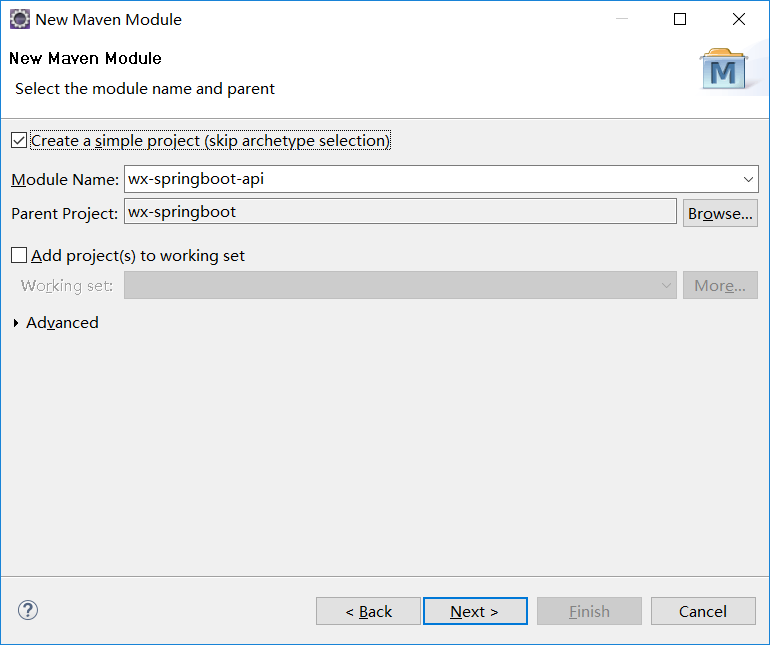This screenshot has height=645, width=770.
Task: Click the Eclipse icon in title bar
Action: pos(20,20)
